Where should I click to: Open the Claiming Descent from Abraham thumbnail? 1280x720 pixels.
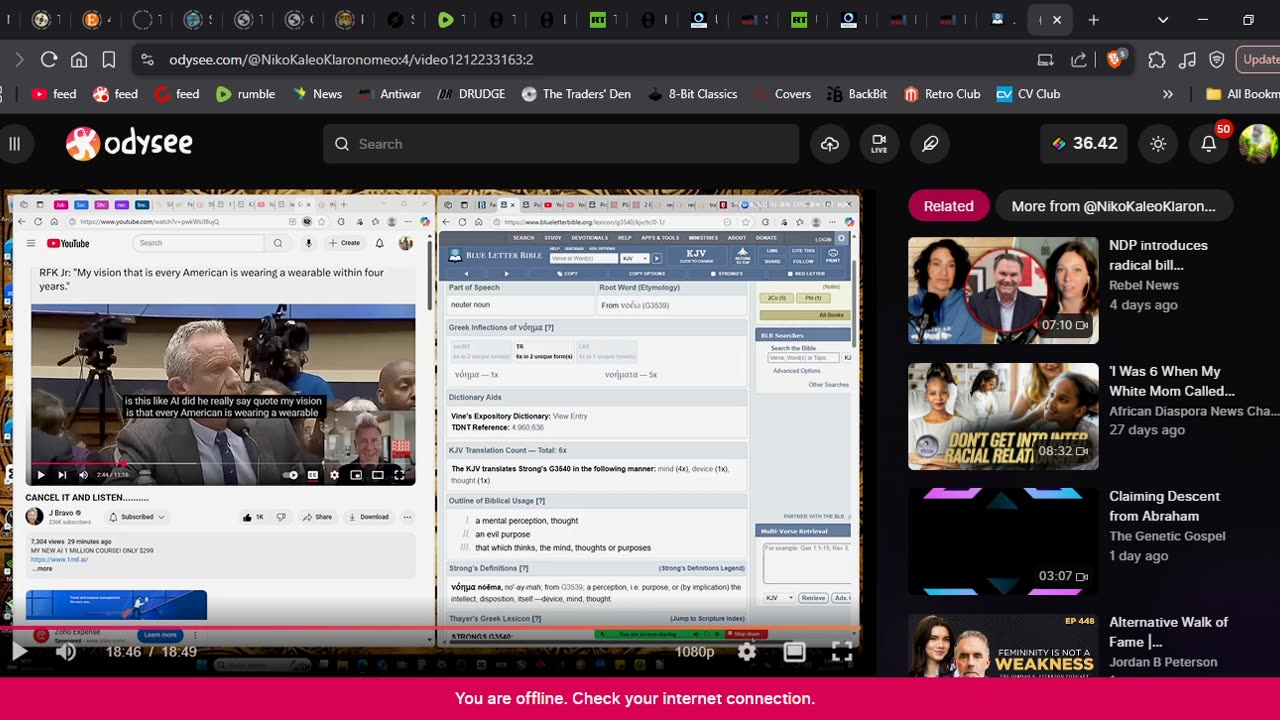[1003, 541]
